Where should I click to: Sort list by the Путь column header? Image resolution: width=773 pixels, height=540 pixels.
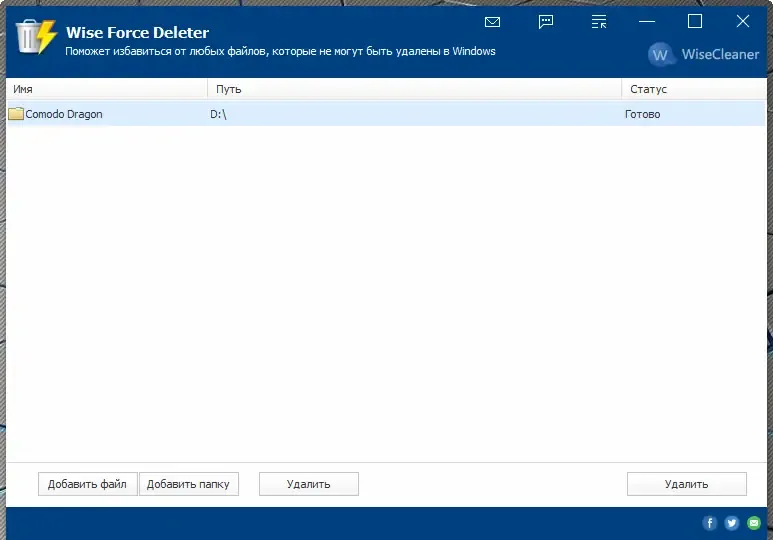(x=414, y=89)
